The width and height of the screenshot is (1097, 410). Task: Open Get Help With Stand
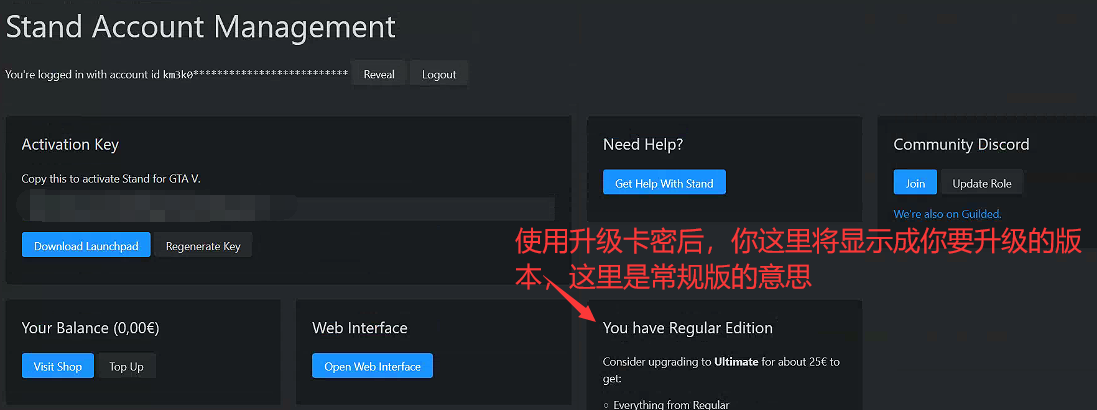(x=664, y=183)
